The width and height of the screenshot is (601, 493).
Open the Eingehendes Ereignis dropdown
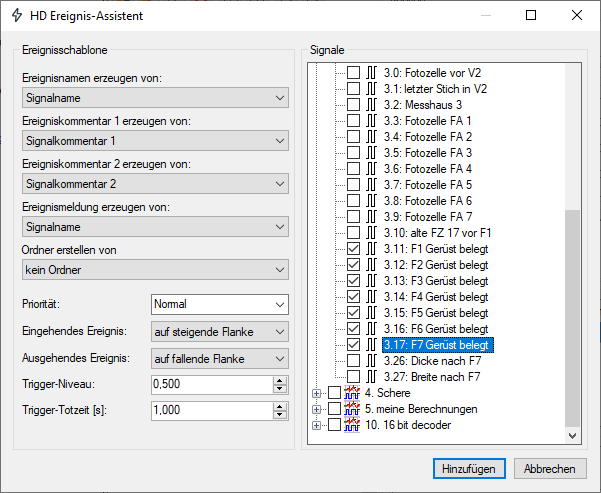[220, 331]
